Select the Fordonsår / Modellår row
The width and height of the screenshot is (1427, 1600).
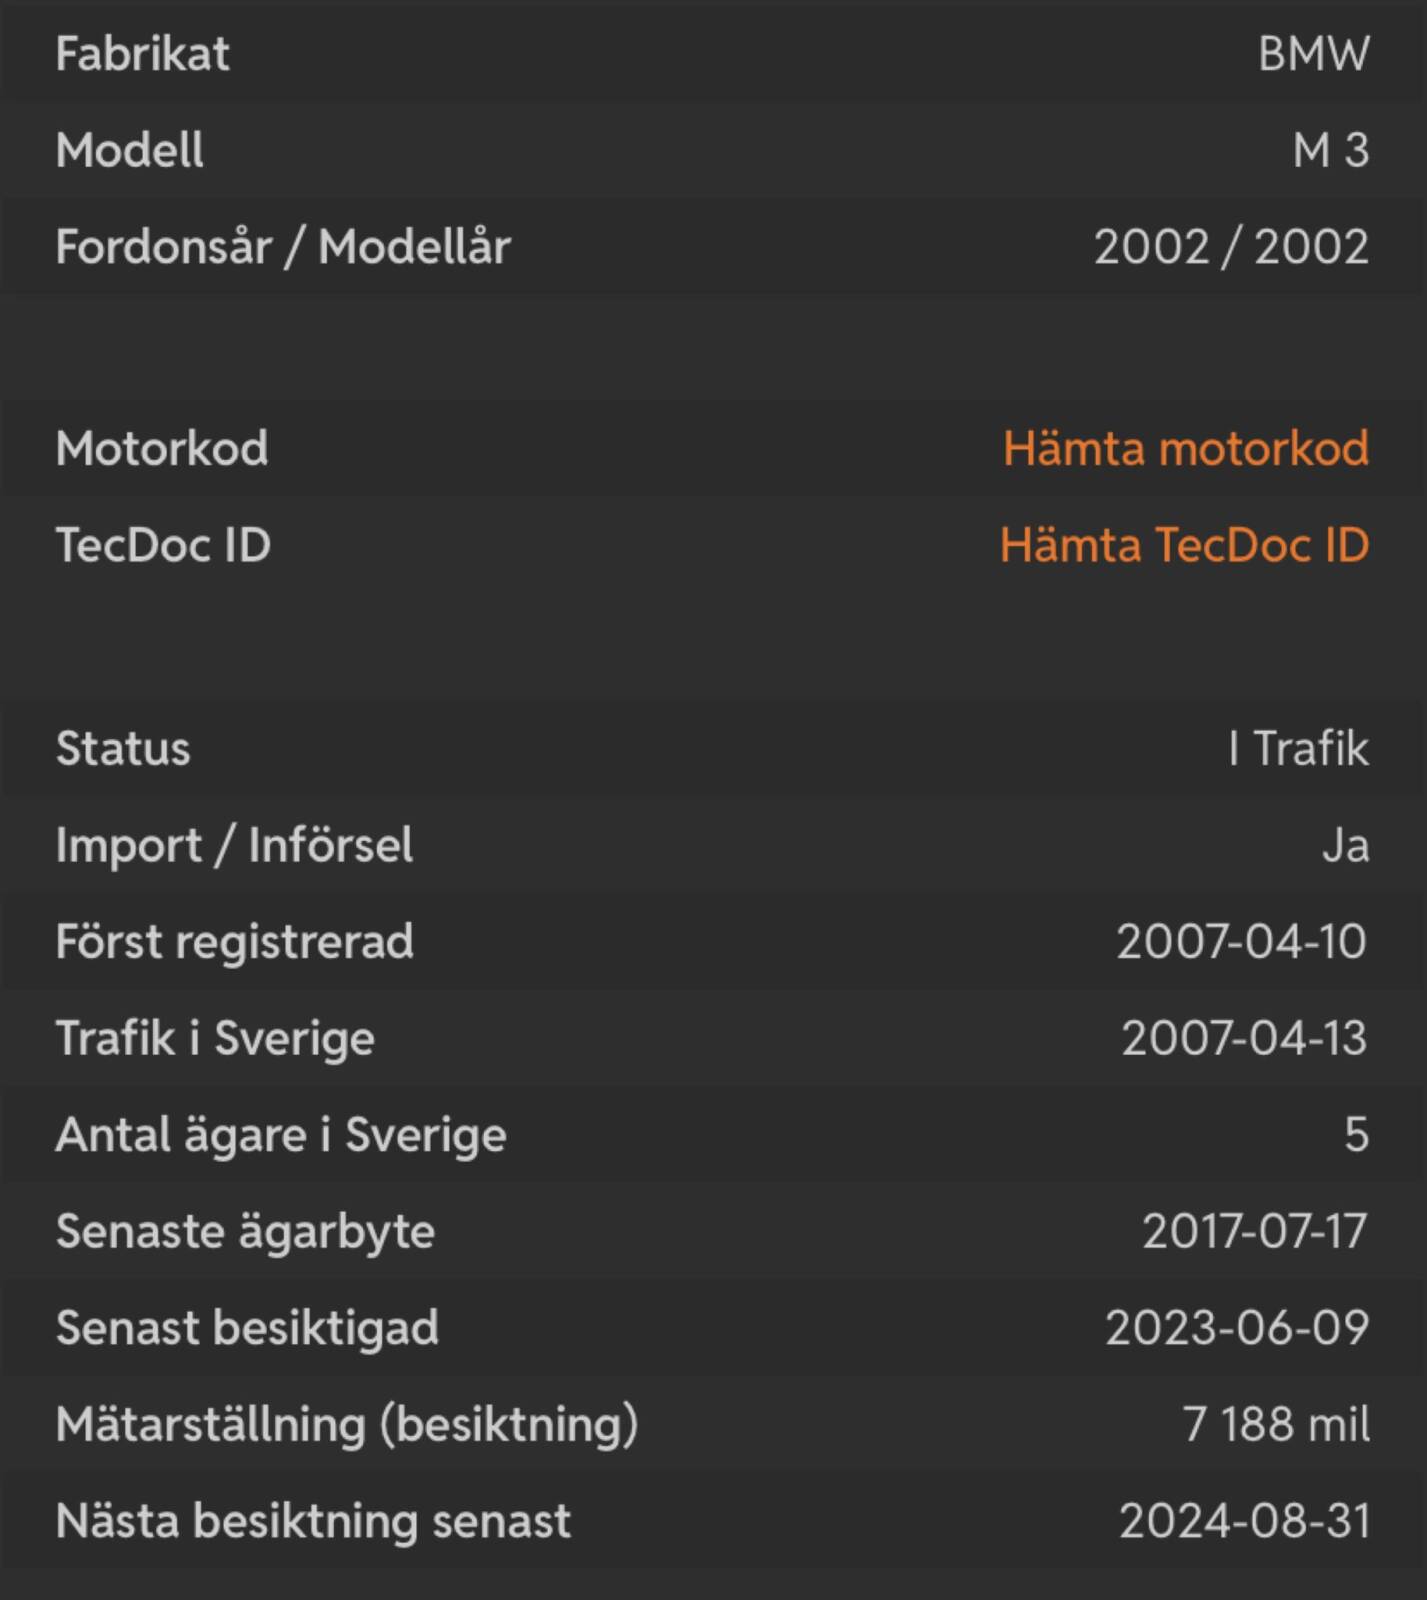pyautogui.click(x=713, y=246)
